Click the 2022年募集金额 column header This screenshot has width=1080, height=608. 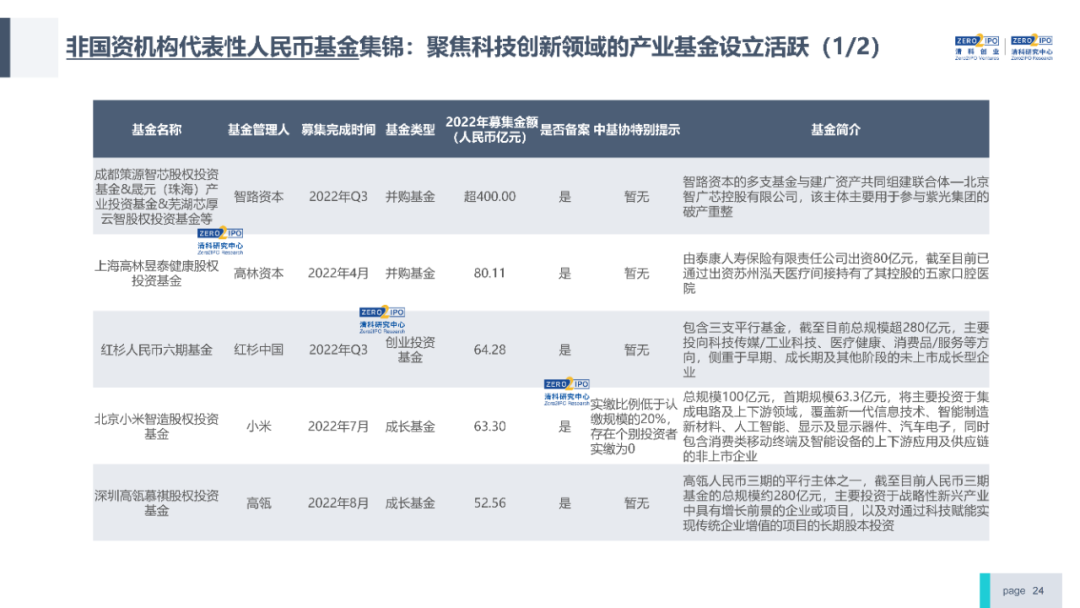[x=491, y=129]
